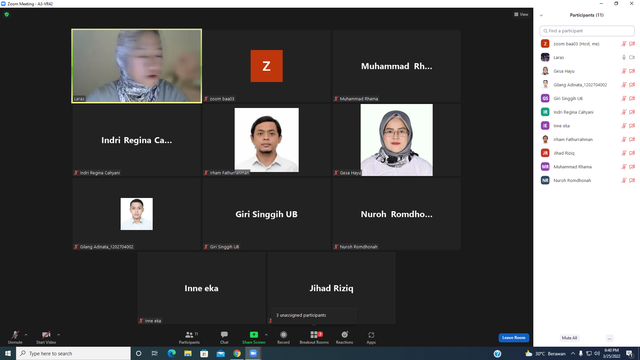The image size is (640, 360).
Task: Select Indri Regina Cahyani in participants list
Action: click(x=587, y=112)
